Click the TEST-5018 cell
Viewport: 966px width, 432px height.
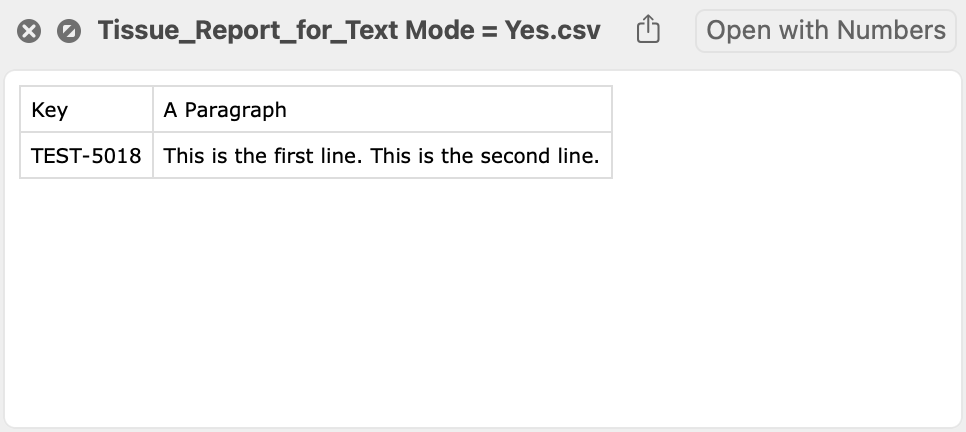[86, 156]
